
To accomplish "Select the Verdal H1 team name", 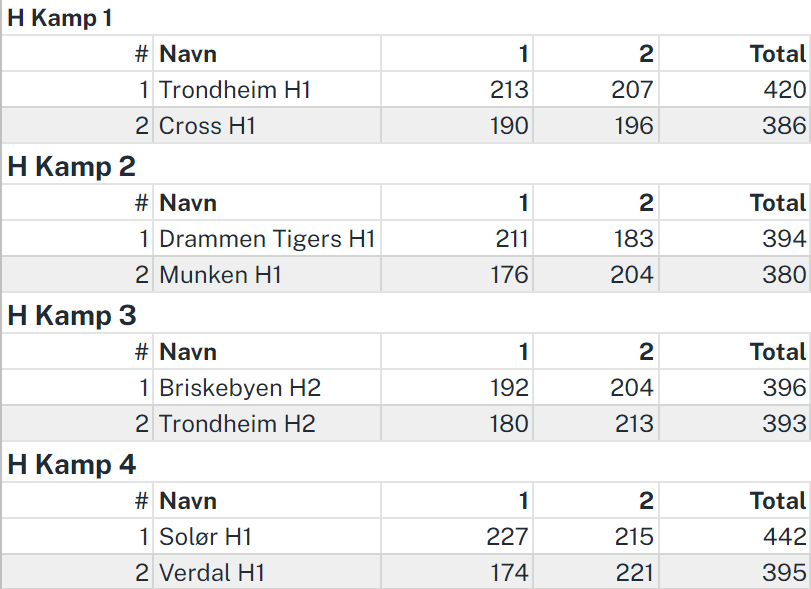I will coord(212,572).
